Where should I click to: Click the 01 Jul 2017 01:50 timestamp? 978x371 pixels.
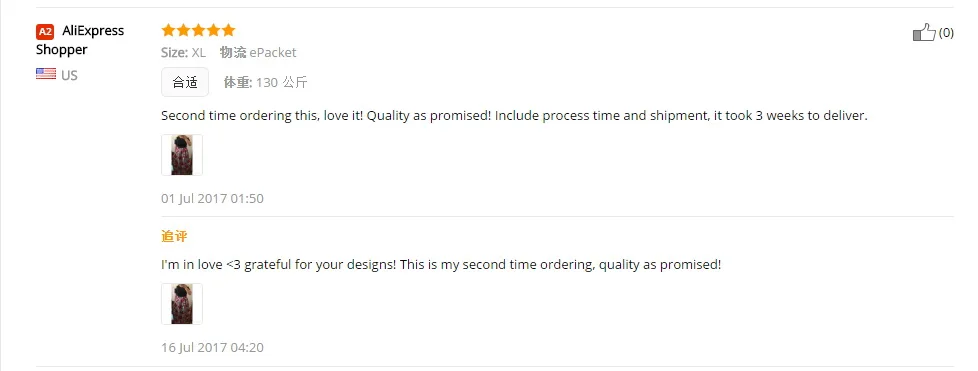[212, 199]
